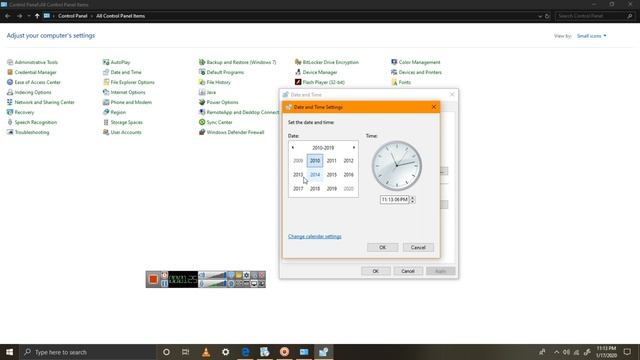Open Administrative Tools in Control Panel
Screen dimensions: 640x360
coord(32,62)
